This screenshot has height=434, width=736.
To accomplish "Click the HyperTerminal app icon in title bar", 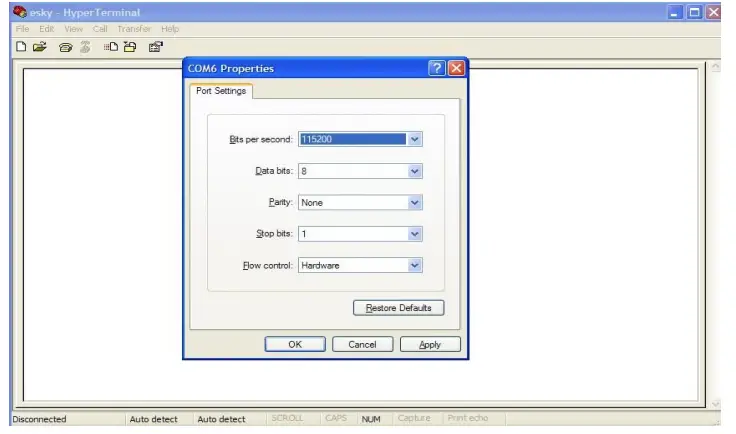I will [20, 12].
